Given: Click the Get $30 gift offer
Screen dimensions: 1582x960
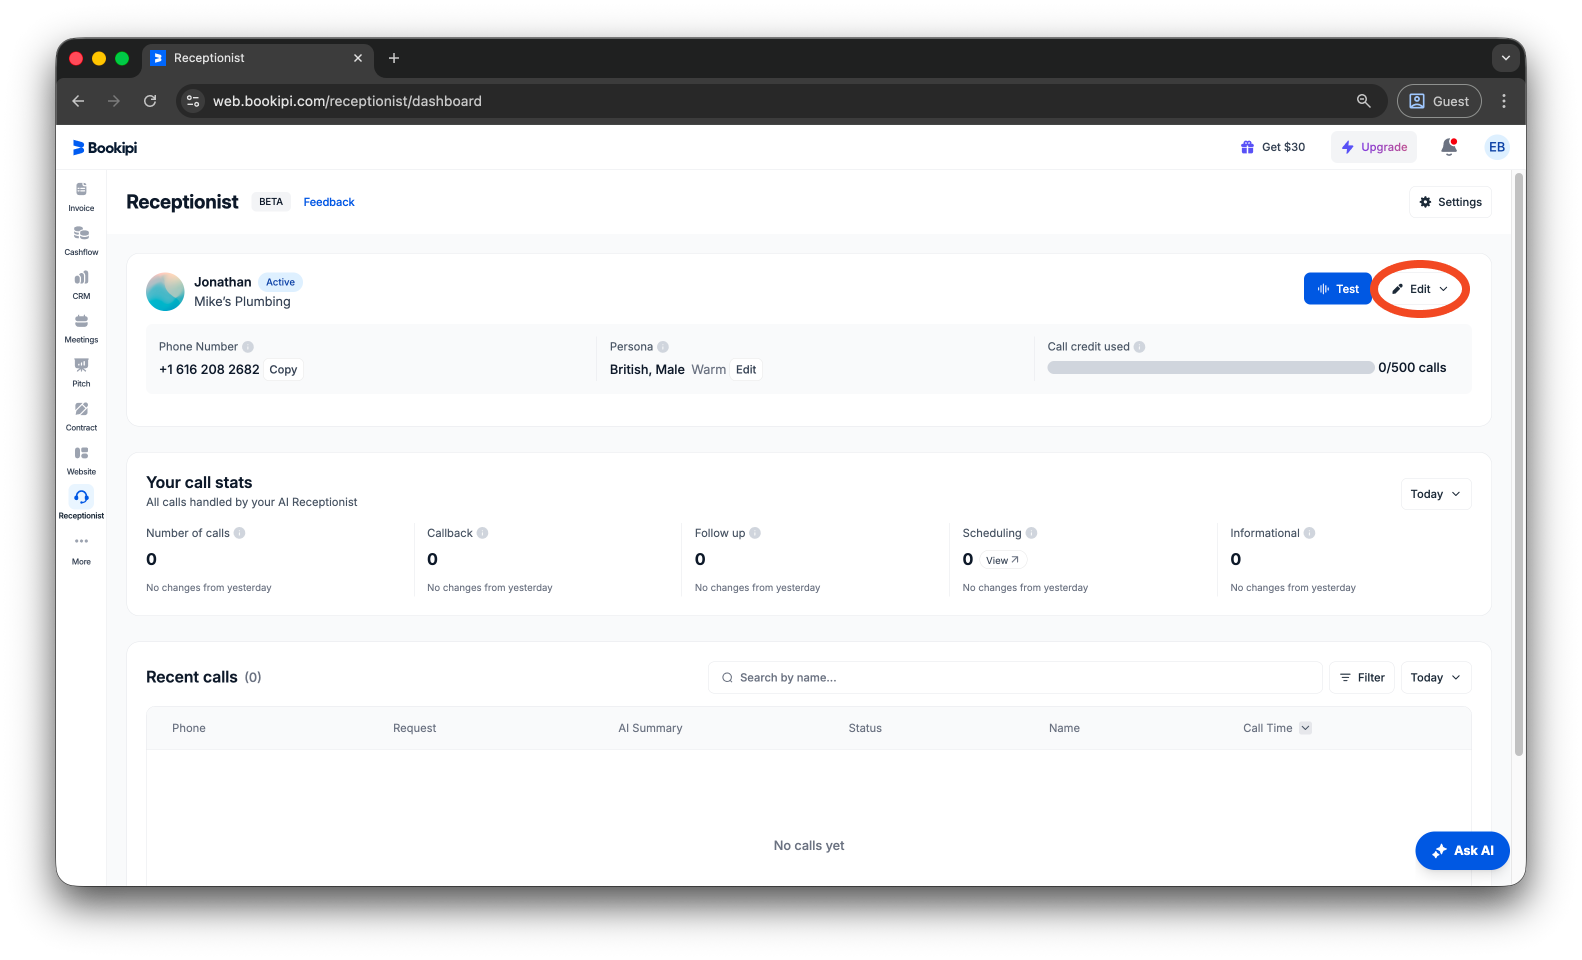Looking at the screenshot, I should coord(1273,147).
